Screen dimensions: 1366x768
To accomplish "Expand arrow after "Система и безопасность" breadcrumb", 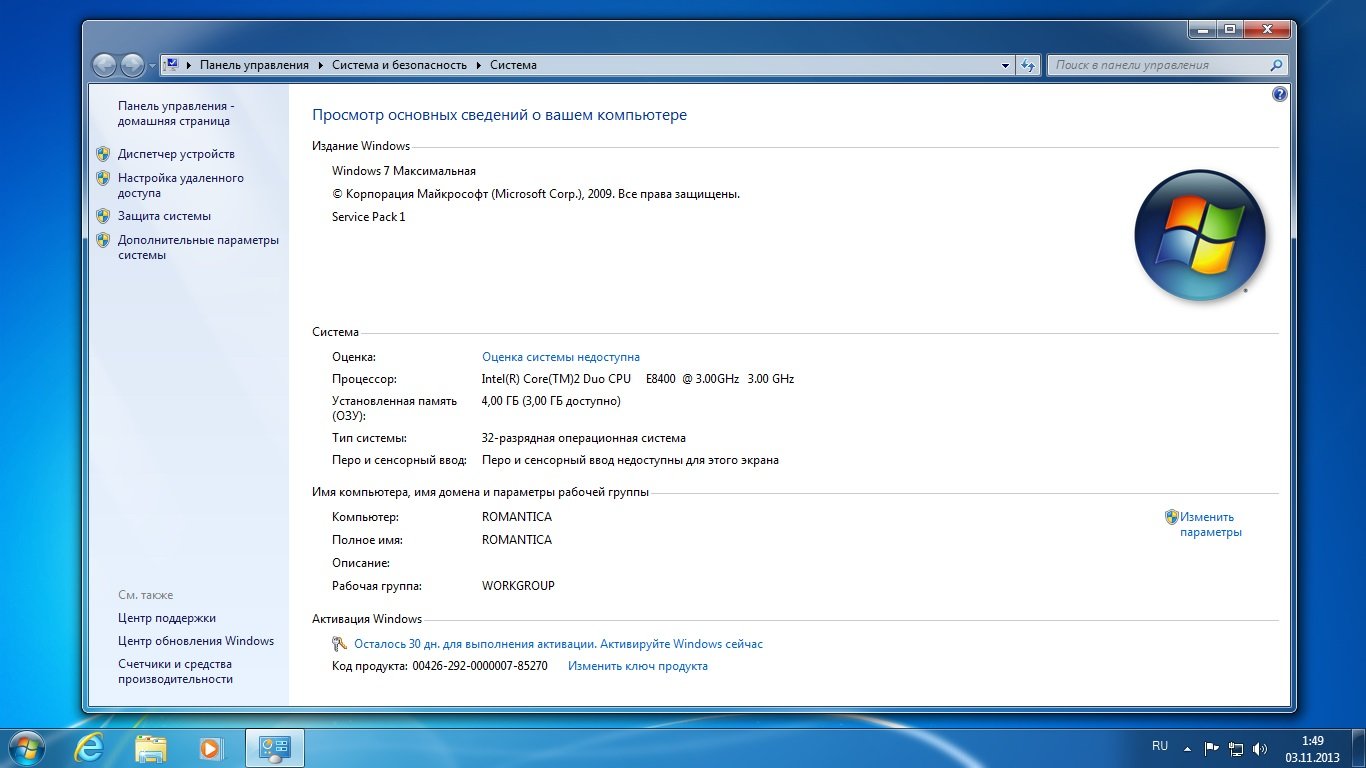I will 479,65.
